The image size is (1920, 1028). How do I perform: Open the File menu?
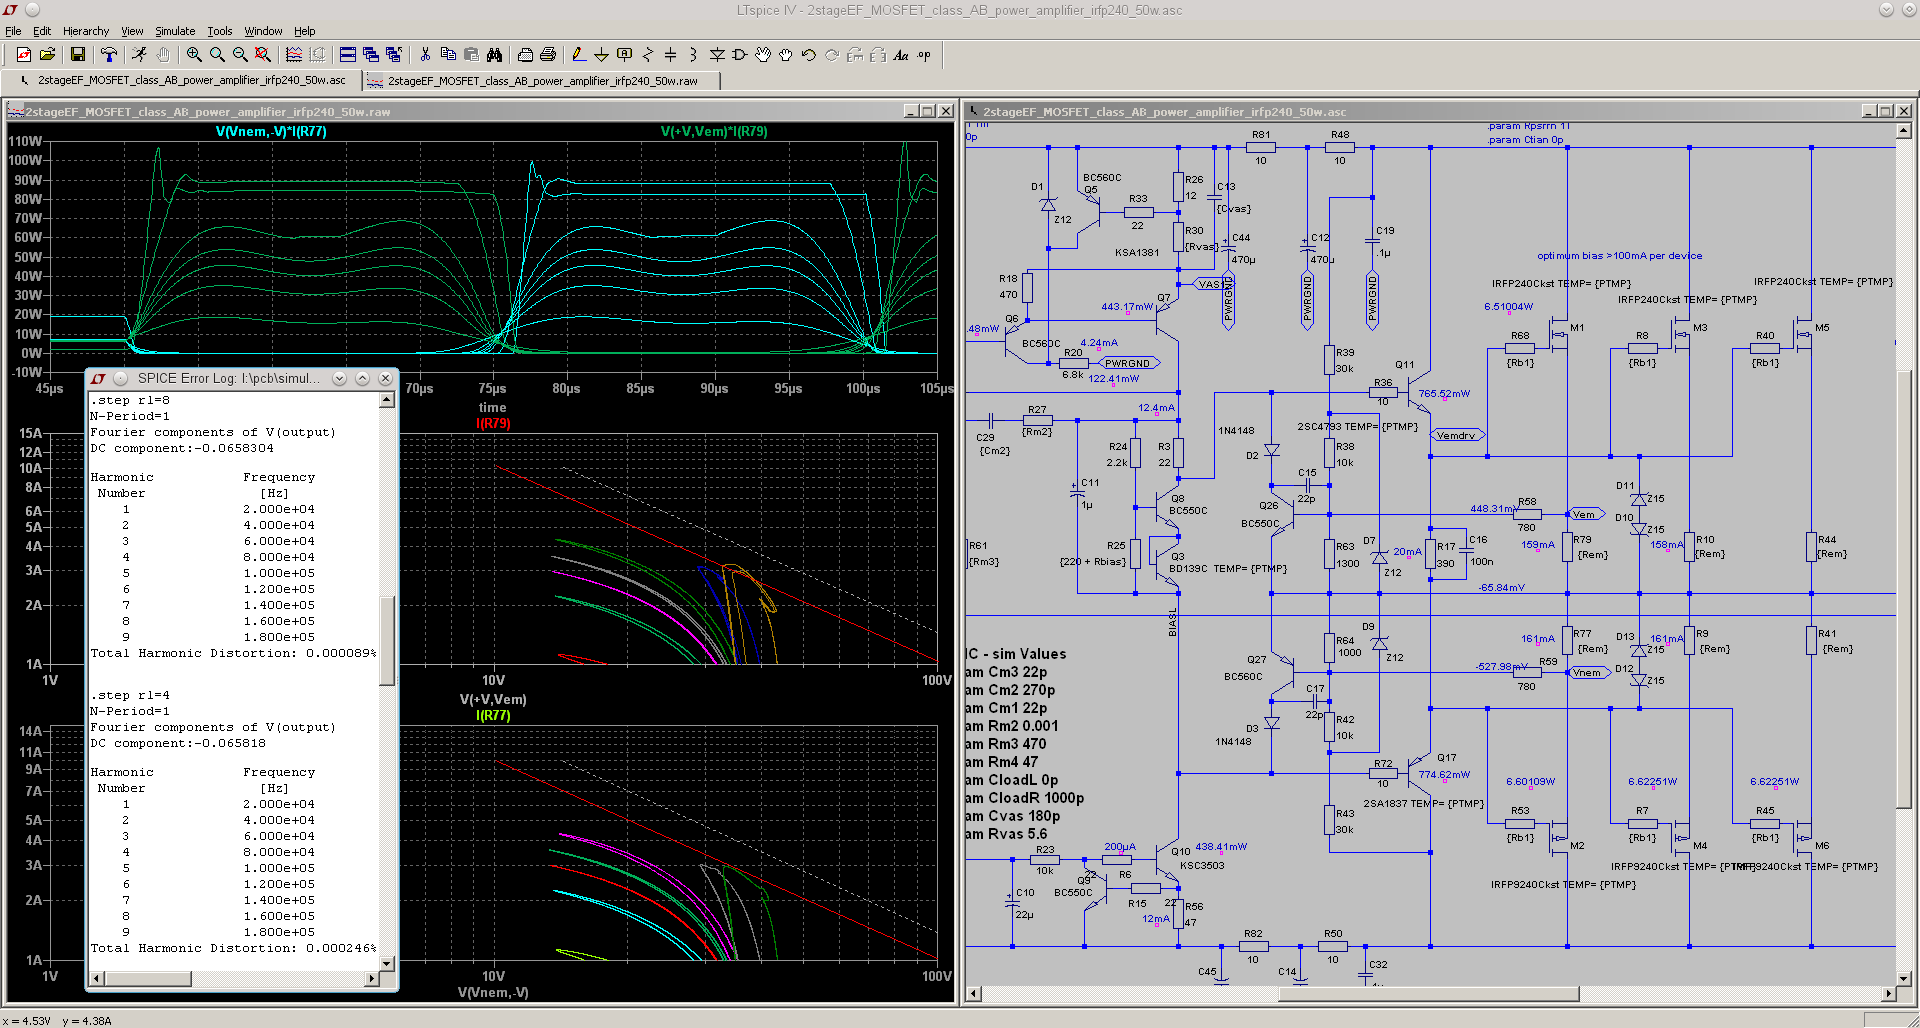13,31
